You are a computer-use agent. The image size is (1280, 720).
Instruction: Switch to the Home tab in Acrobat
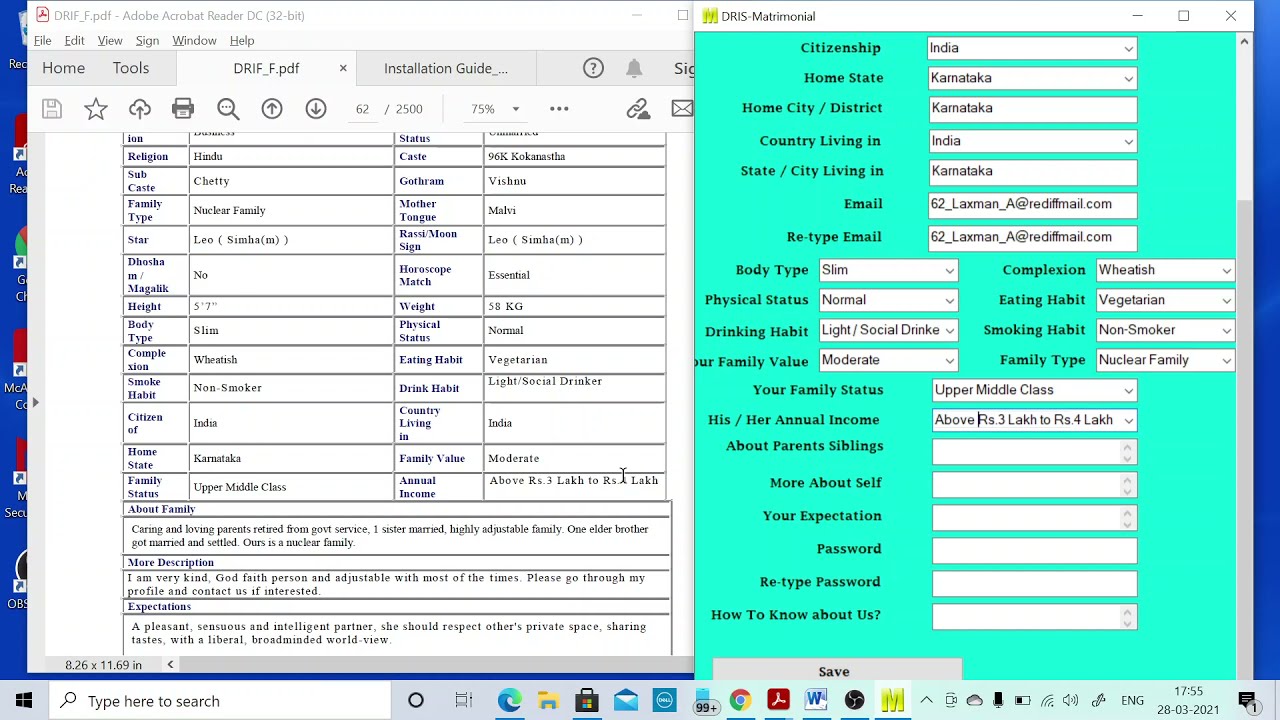tap(63, 68)
